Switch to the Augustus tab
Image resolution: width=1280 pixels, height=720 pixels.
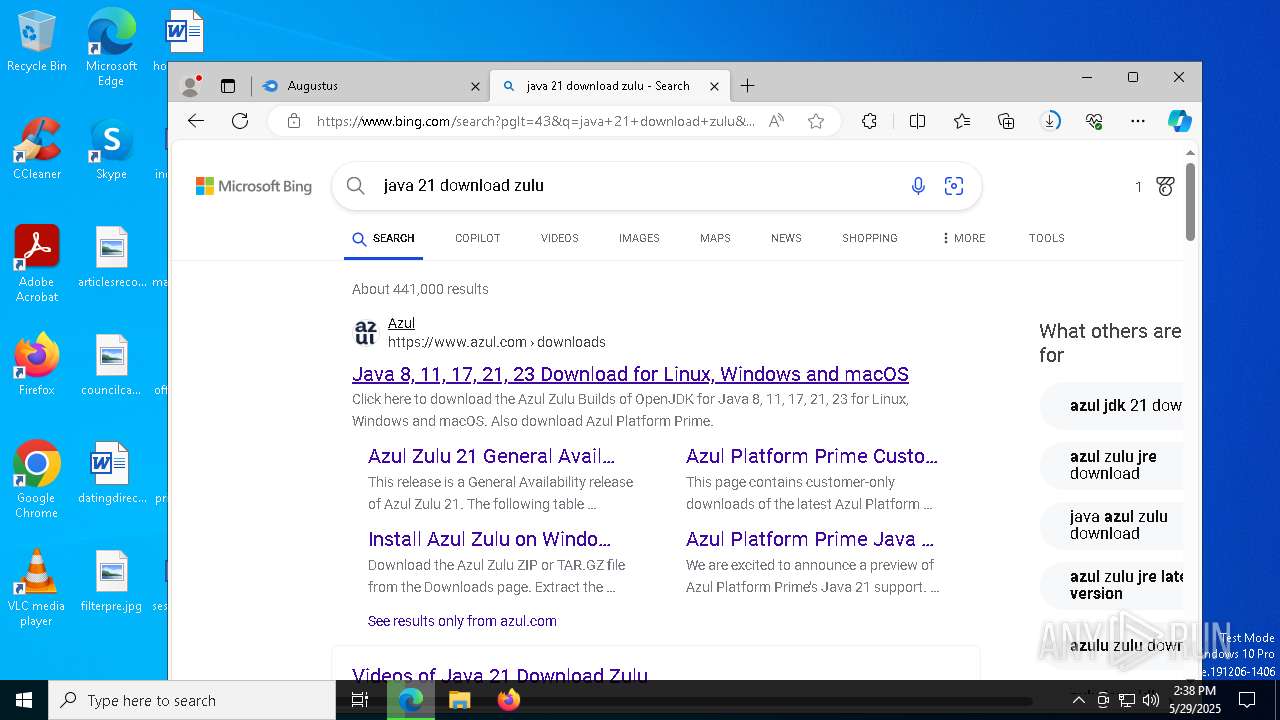(x=371, y=86)
